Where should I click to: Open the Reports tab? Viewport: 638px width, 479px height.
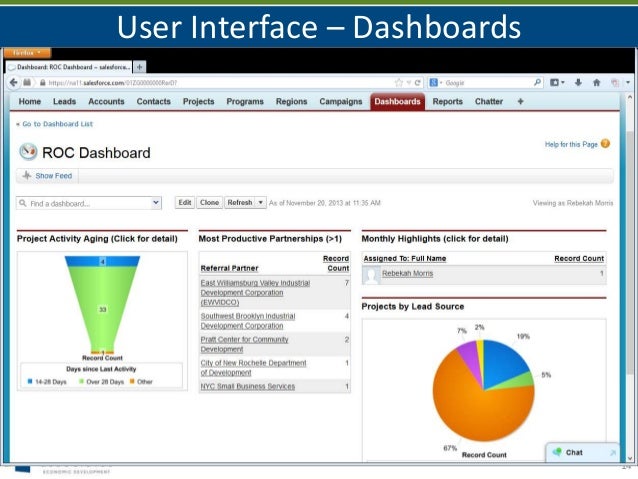[x=448, y=101]
